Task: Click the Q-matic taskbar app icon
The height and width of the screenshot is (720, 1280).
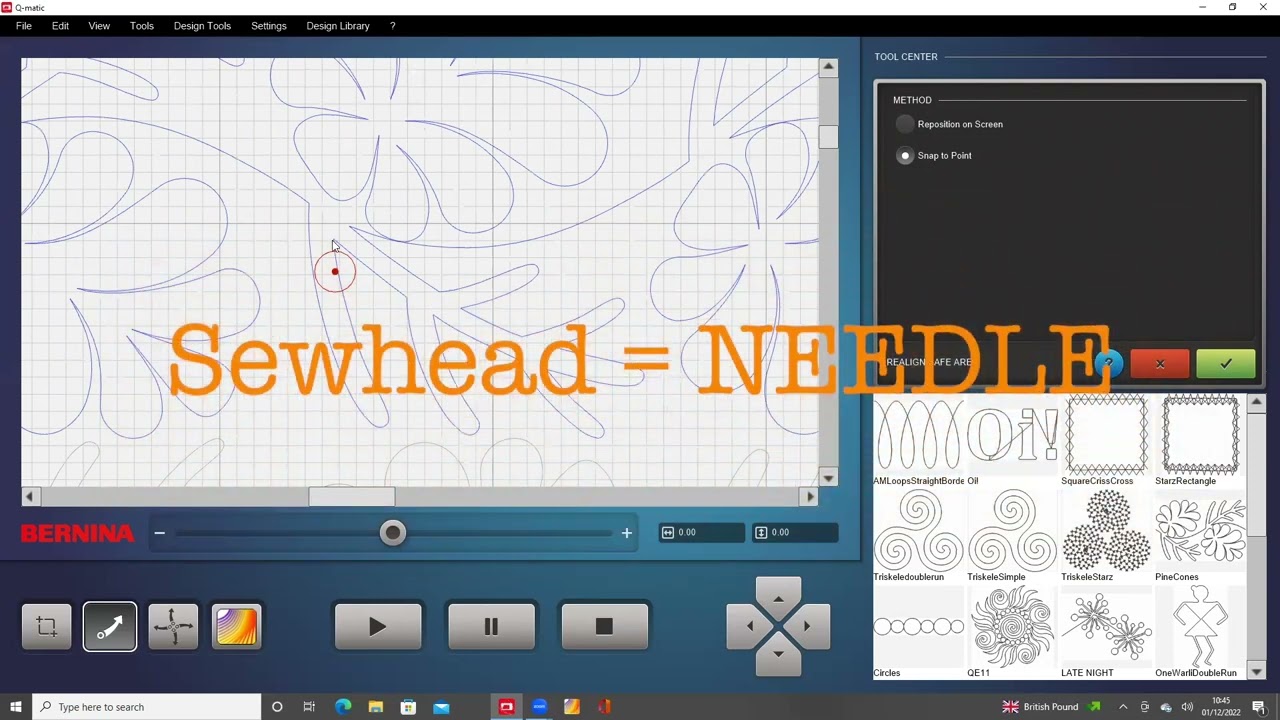Action: click(x=506, y=707)
